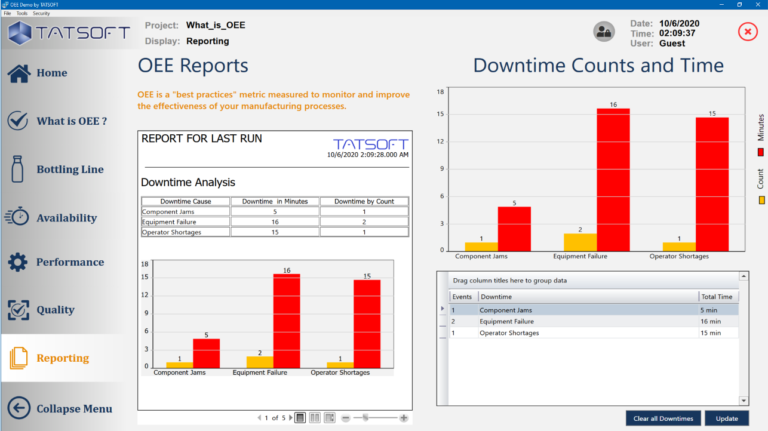Viewport: 768px width, 431px height.
Task: Sort by the Total Time column header
Action: [x=715, y=297]
